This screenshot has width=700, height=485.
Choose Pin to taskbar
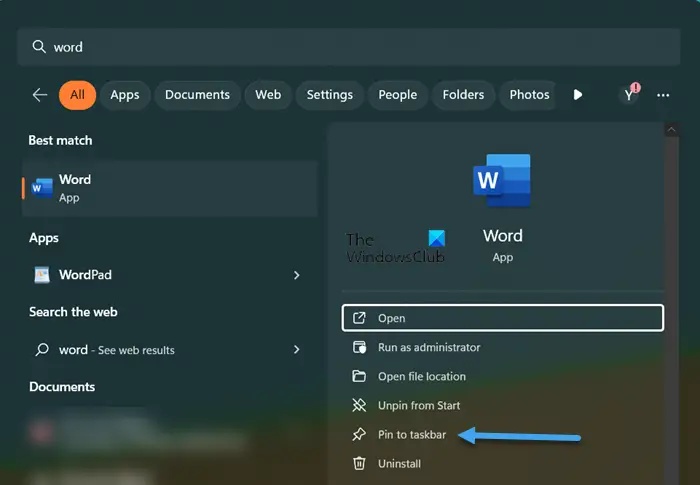[503, 434]
